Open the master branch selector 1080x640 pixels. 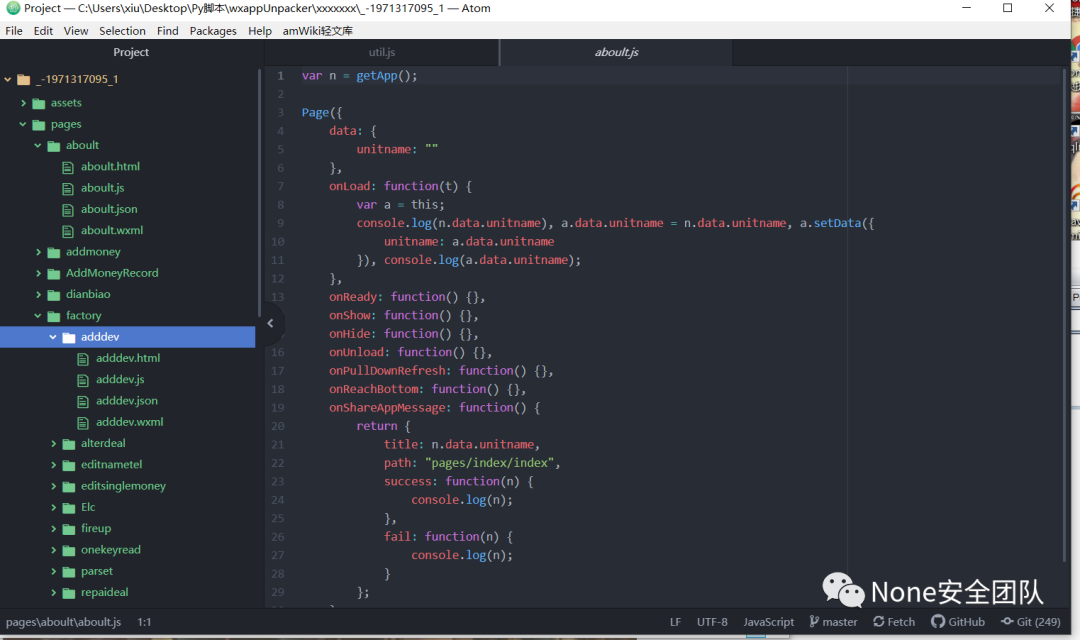[833, 622]
